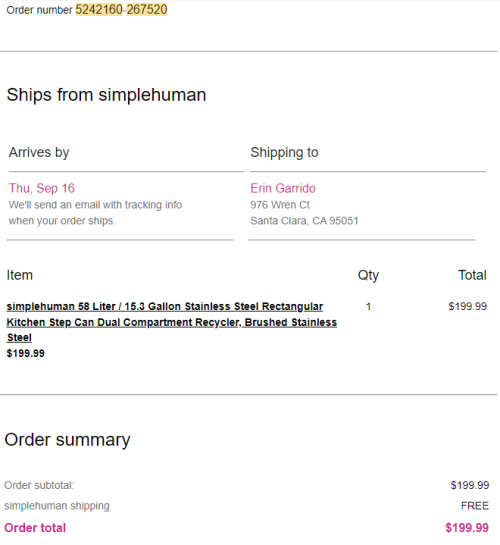Click the Item column header

click(20, 275)
